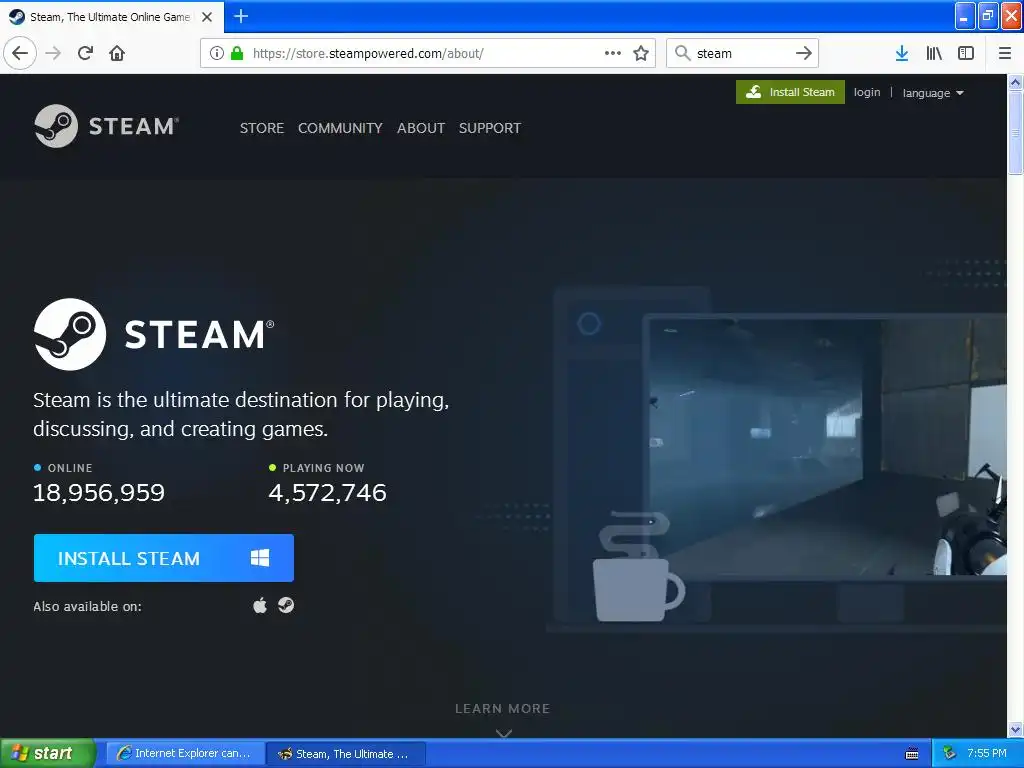Click the Steam logo in page header
The image size is (1024, 768).
pos(106,125)
